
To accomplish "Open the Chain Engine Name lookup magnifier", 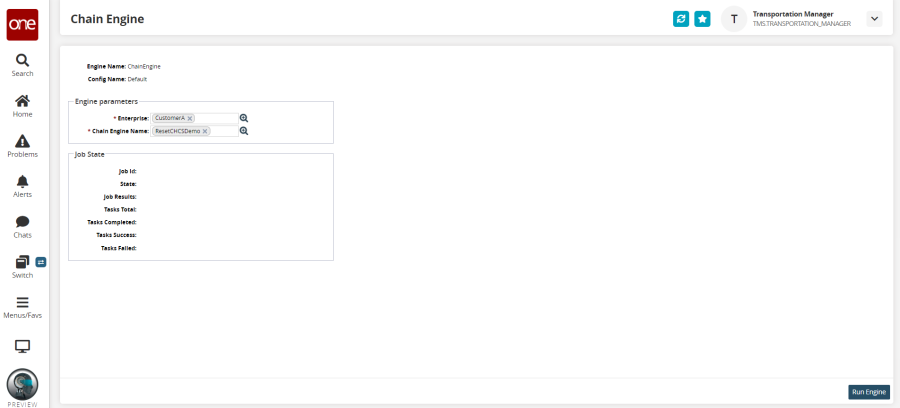I will (243, 131).
